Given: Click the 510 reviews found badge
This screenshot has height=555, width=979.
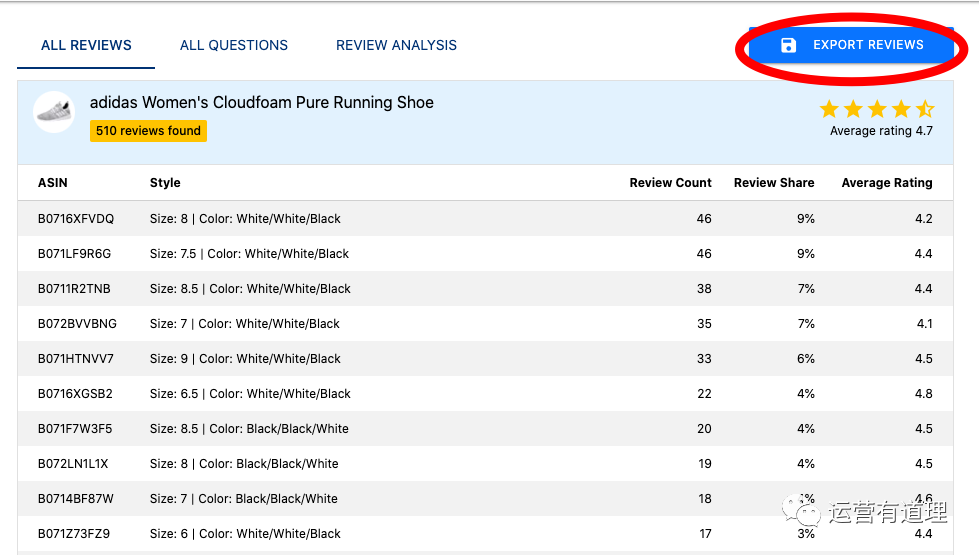Looking at the screenshot, I should [x=148, y=131].
